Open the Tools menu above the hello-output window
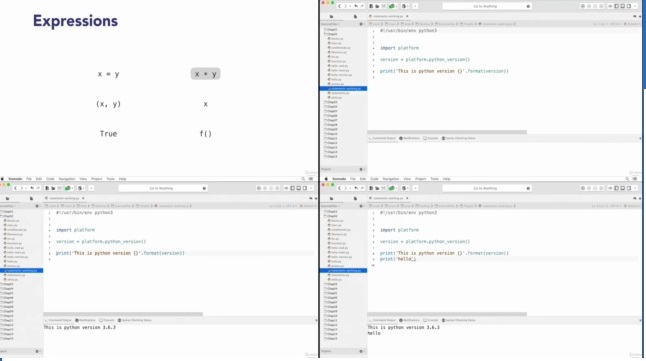The width and height of the screenshot is (646, 361). [x=435, y=179]
